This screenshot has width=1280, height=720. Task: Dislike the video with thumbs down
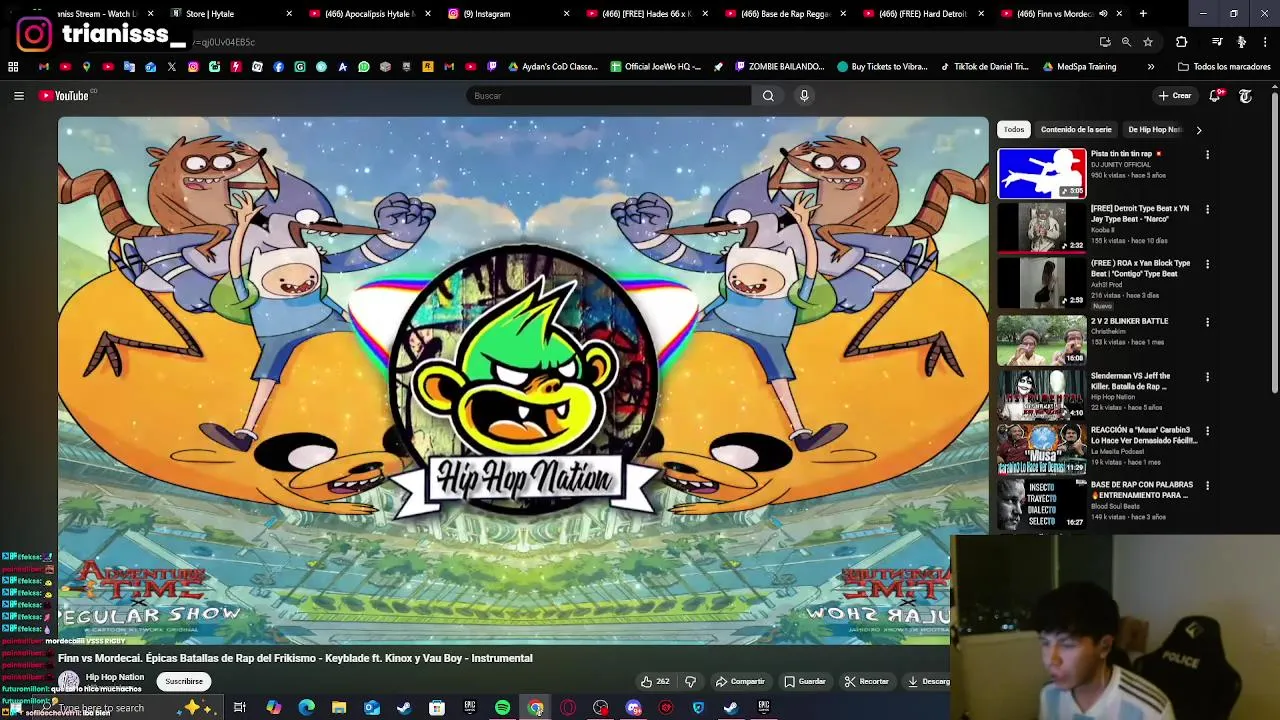(690, 682)
